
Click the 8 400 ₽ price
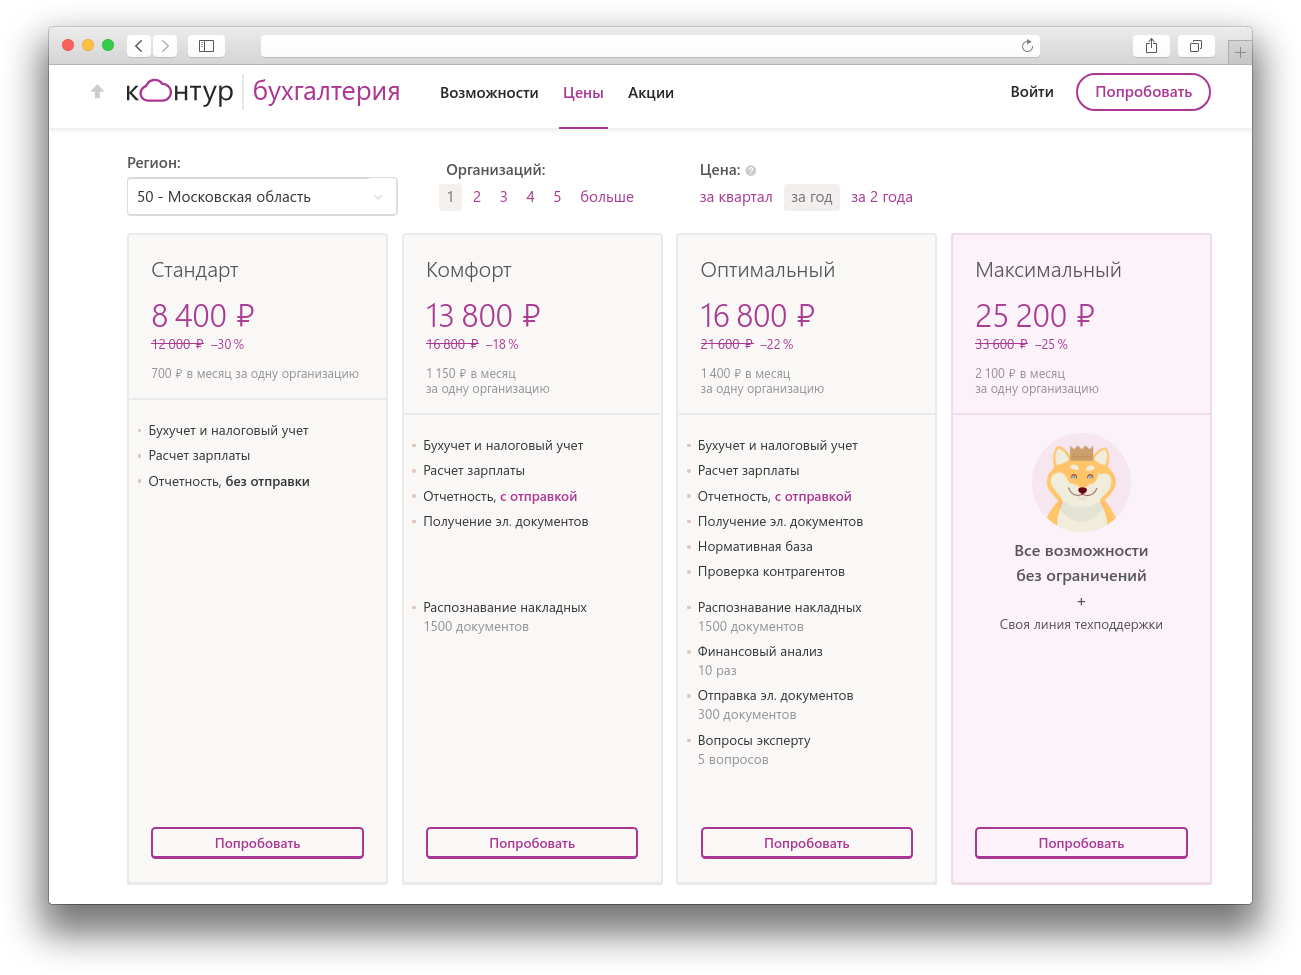(x=203, y=316)
